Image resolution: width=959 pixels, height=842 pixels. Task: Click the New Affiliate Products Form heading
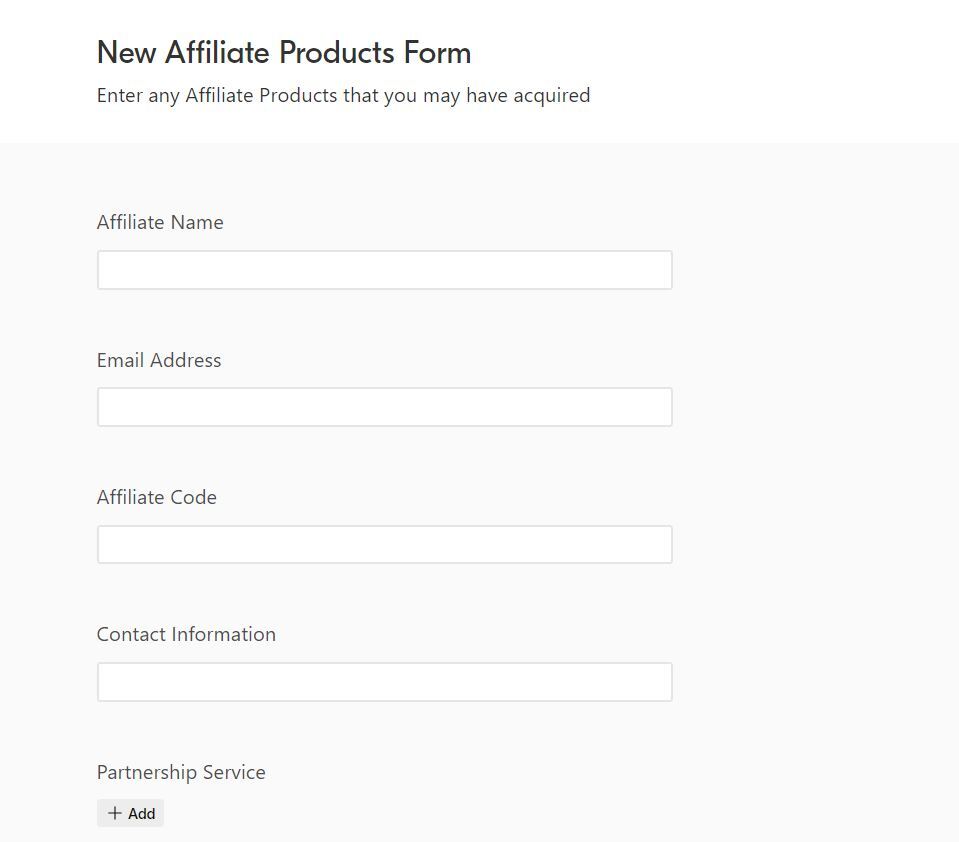pyautogui.click(x=284, y=52)
